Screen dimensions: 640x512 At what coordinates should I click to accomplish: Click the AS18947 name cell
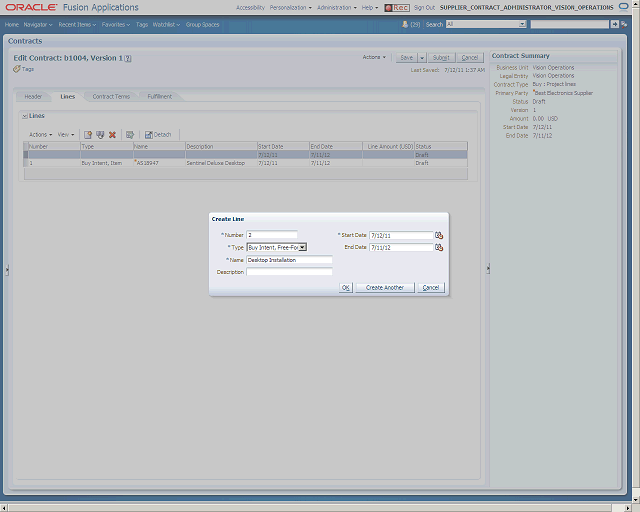coord(159,163)
